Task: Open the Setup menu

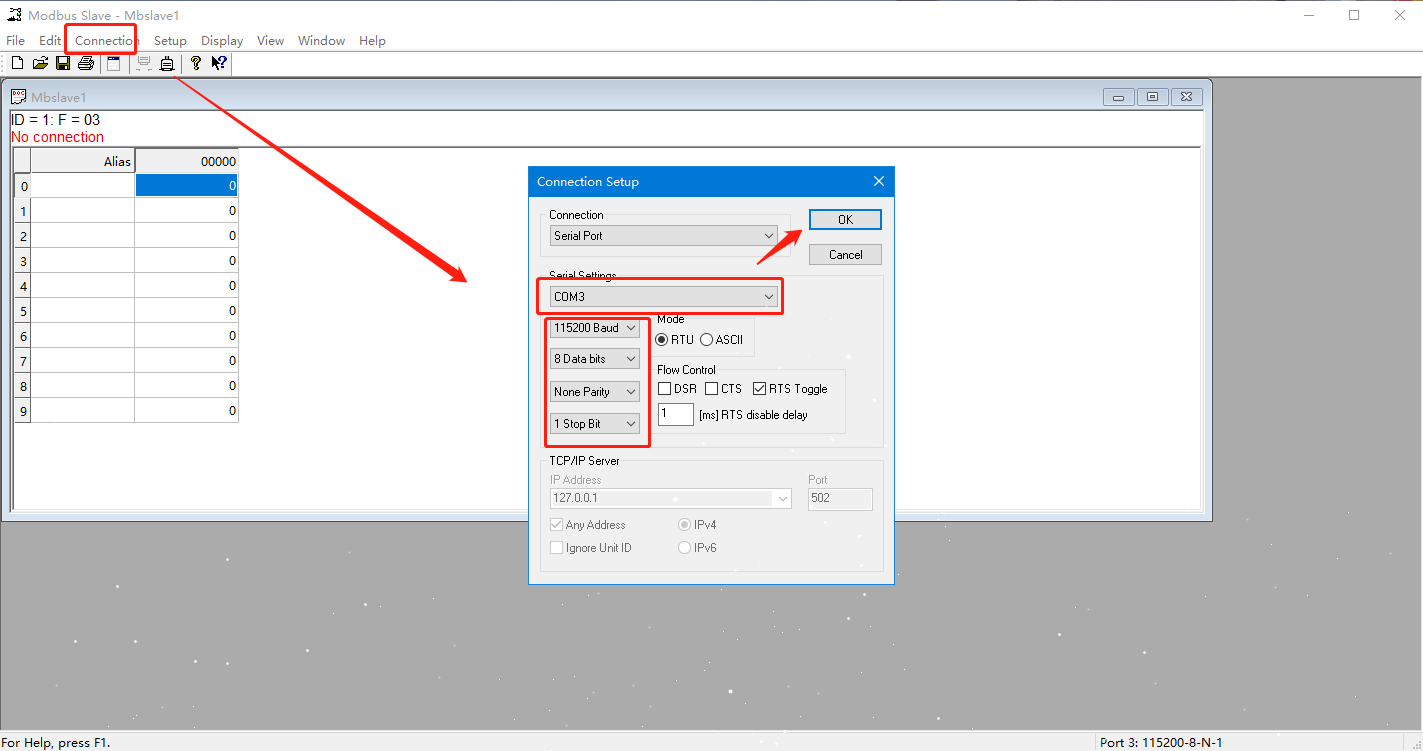Action: pos(170,41)
